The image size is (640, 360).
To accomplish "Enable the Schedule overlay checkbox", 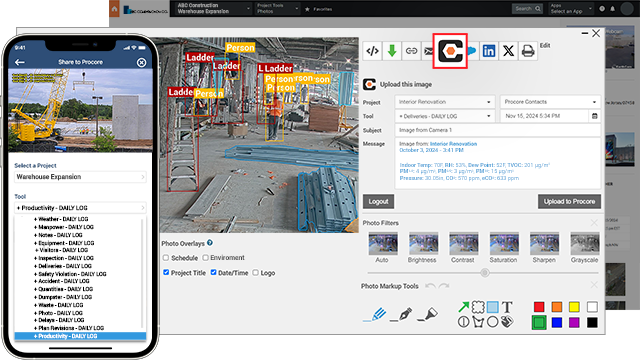I will point(166,258).
